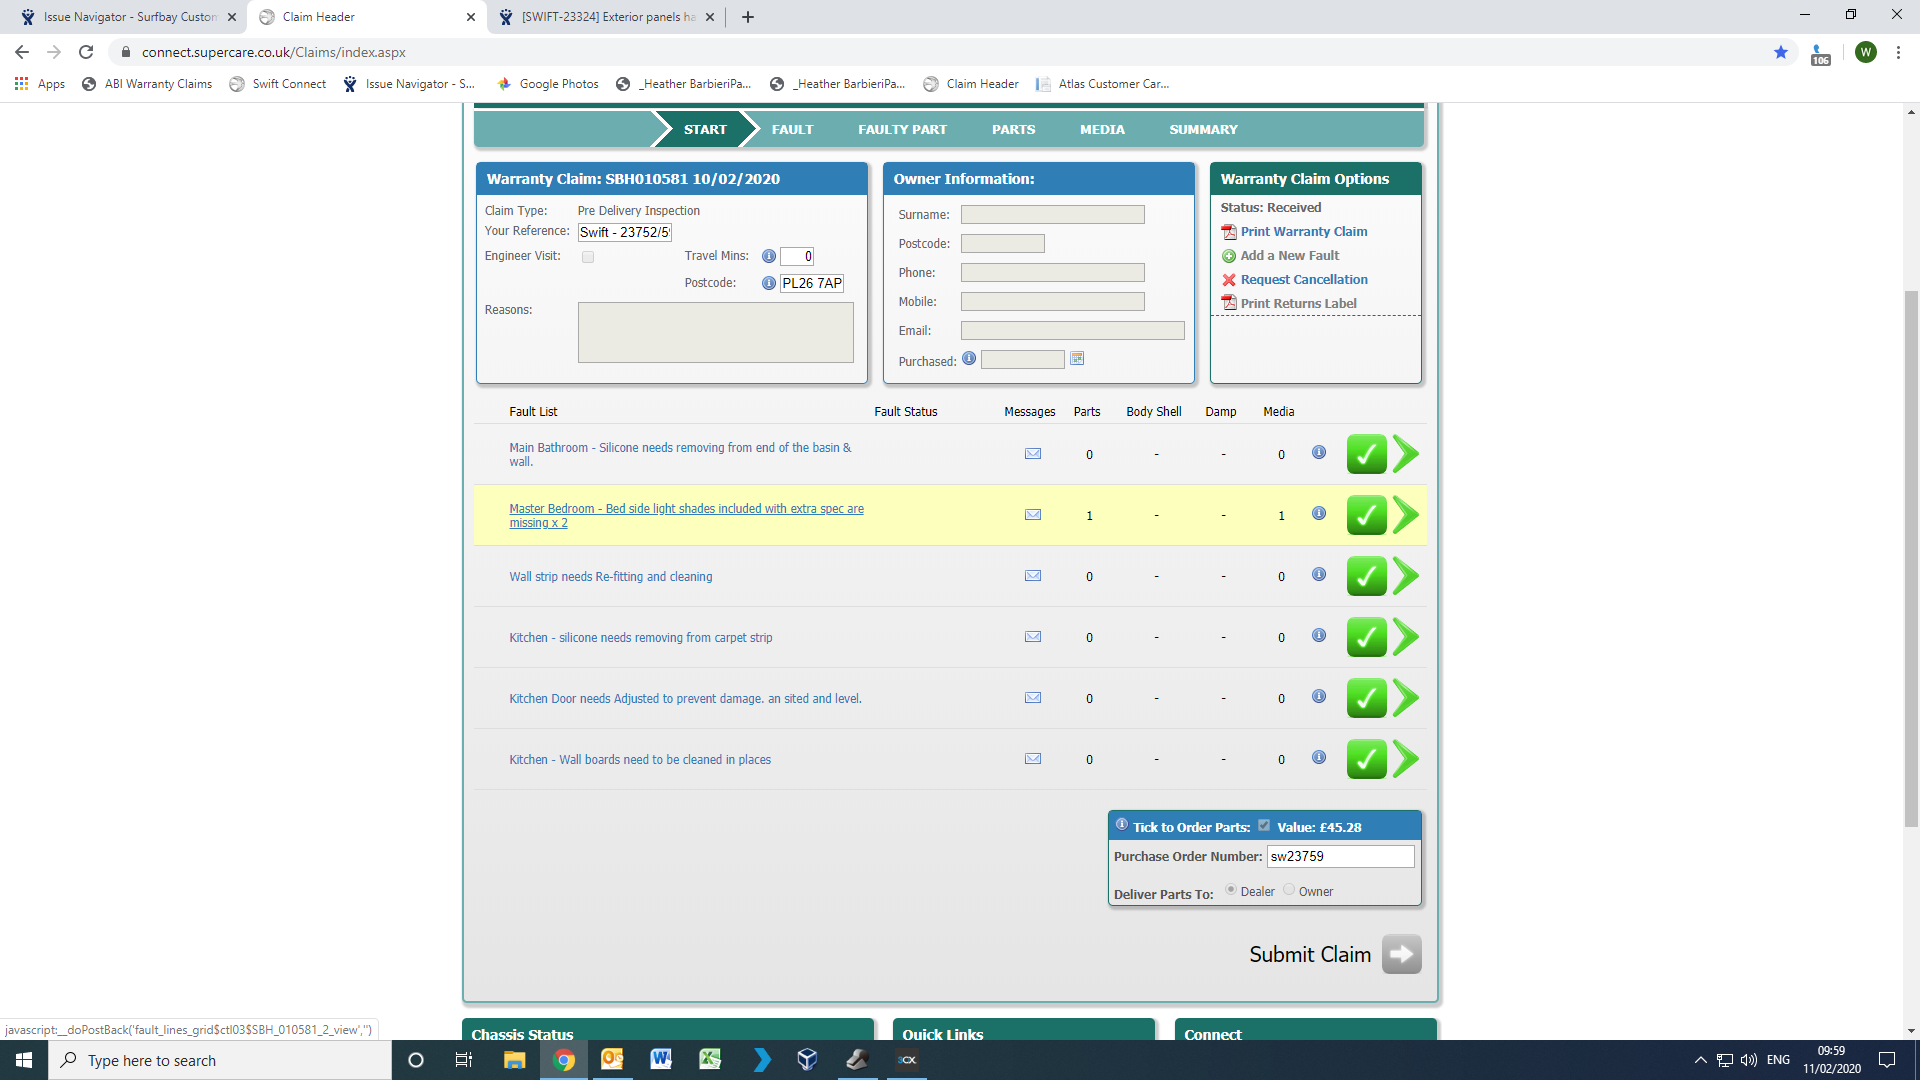Screen dimensions: 1920x1080
Task: Click Request Cancellation link
Action: (1303, 280)
